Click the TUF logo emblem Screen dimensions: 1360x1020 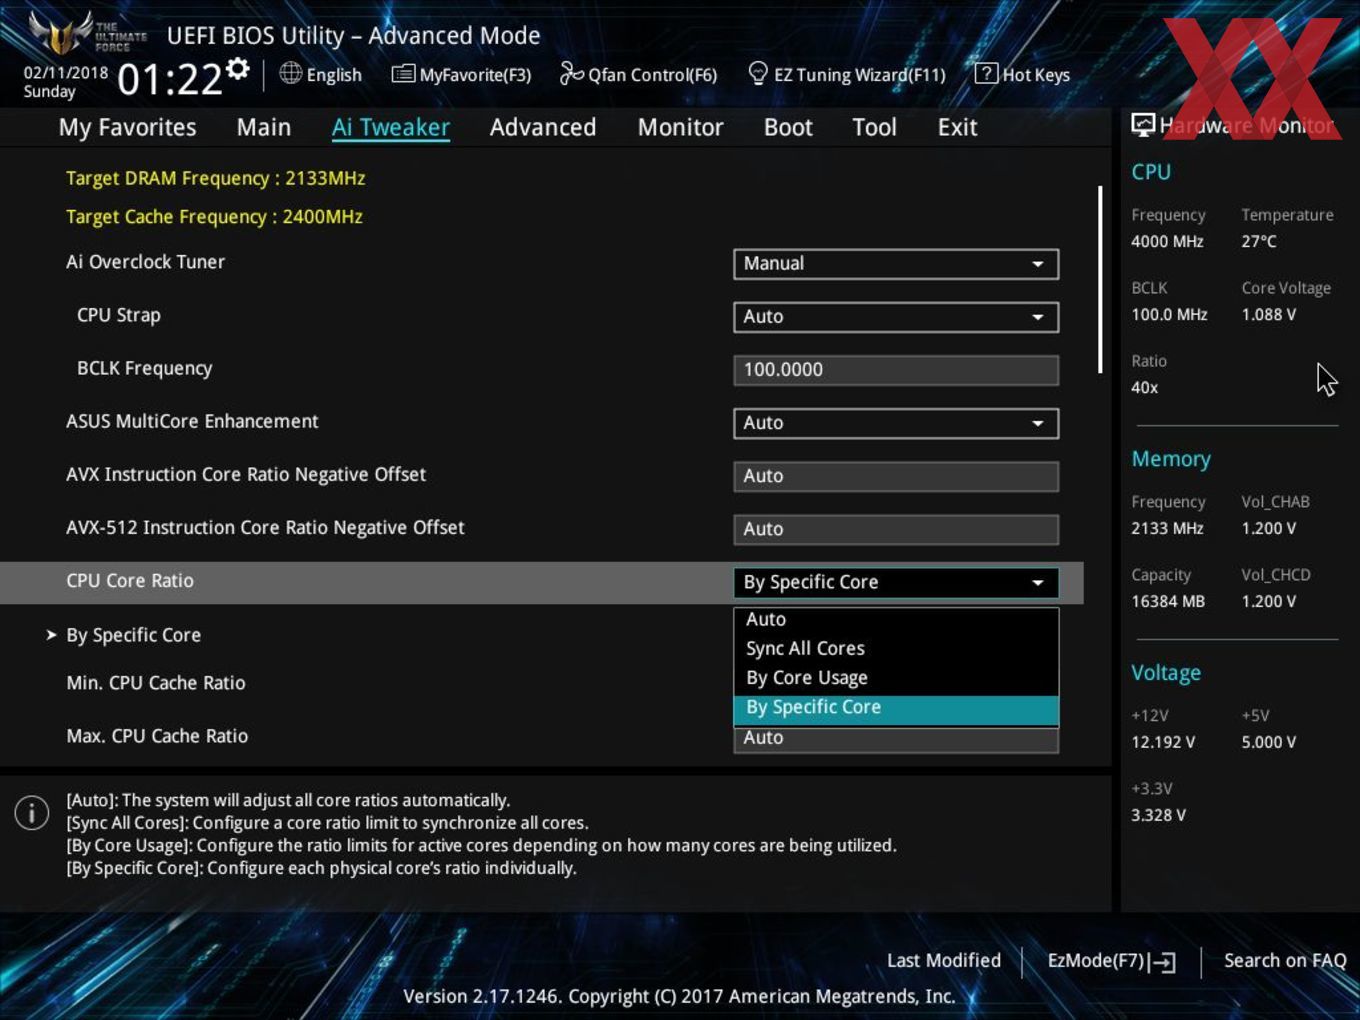tap(62, 34)
